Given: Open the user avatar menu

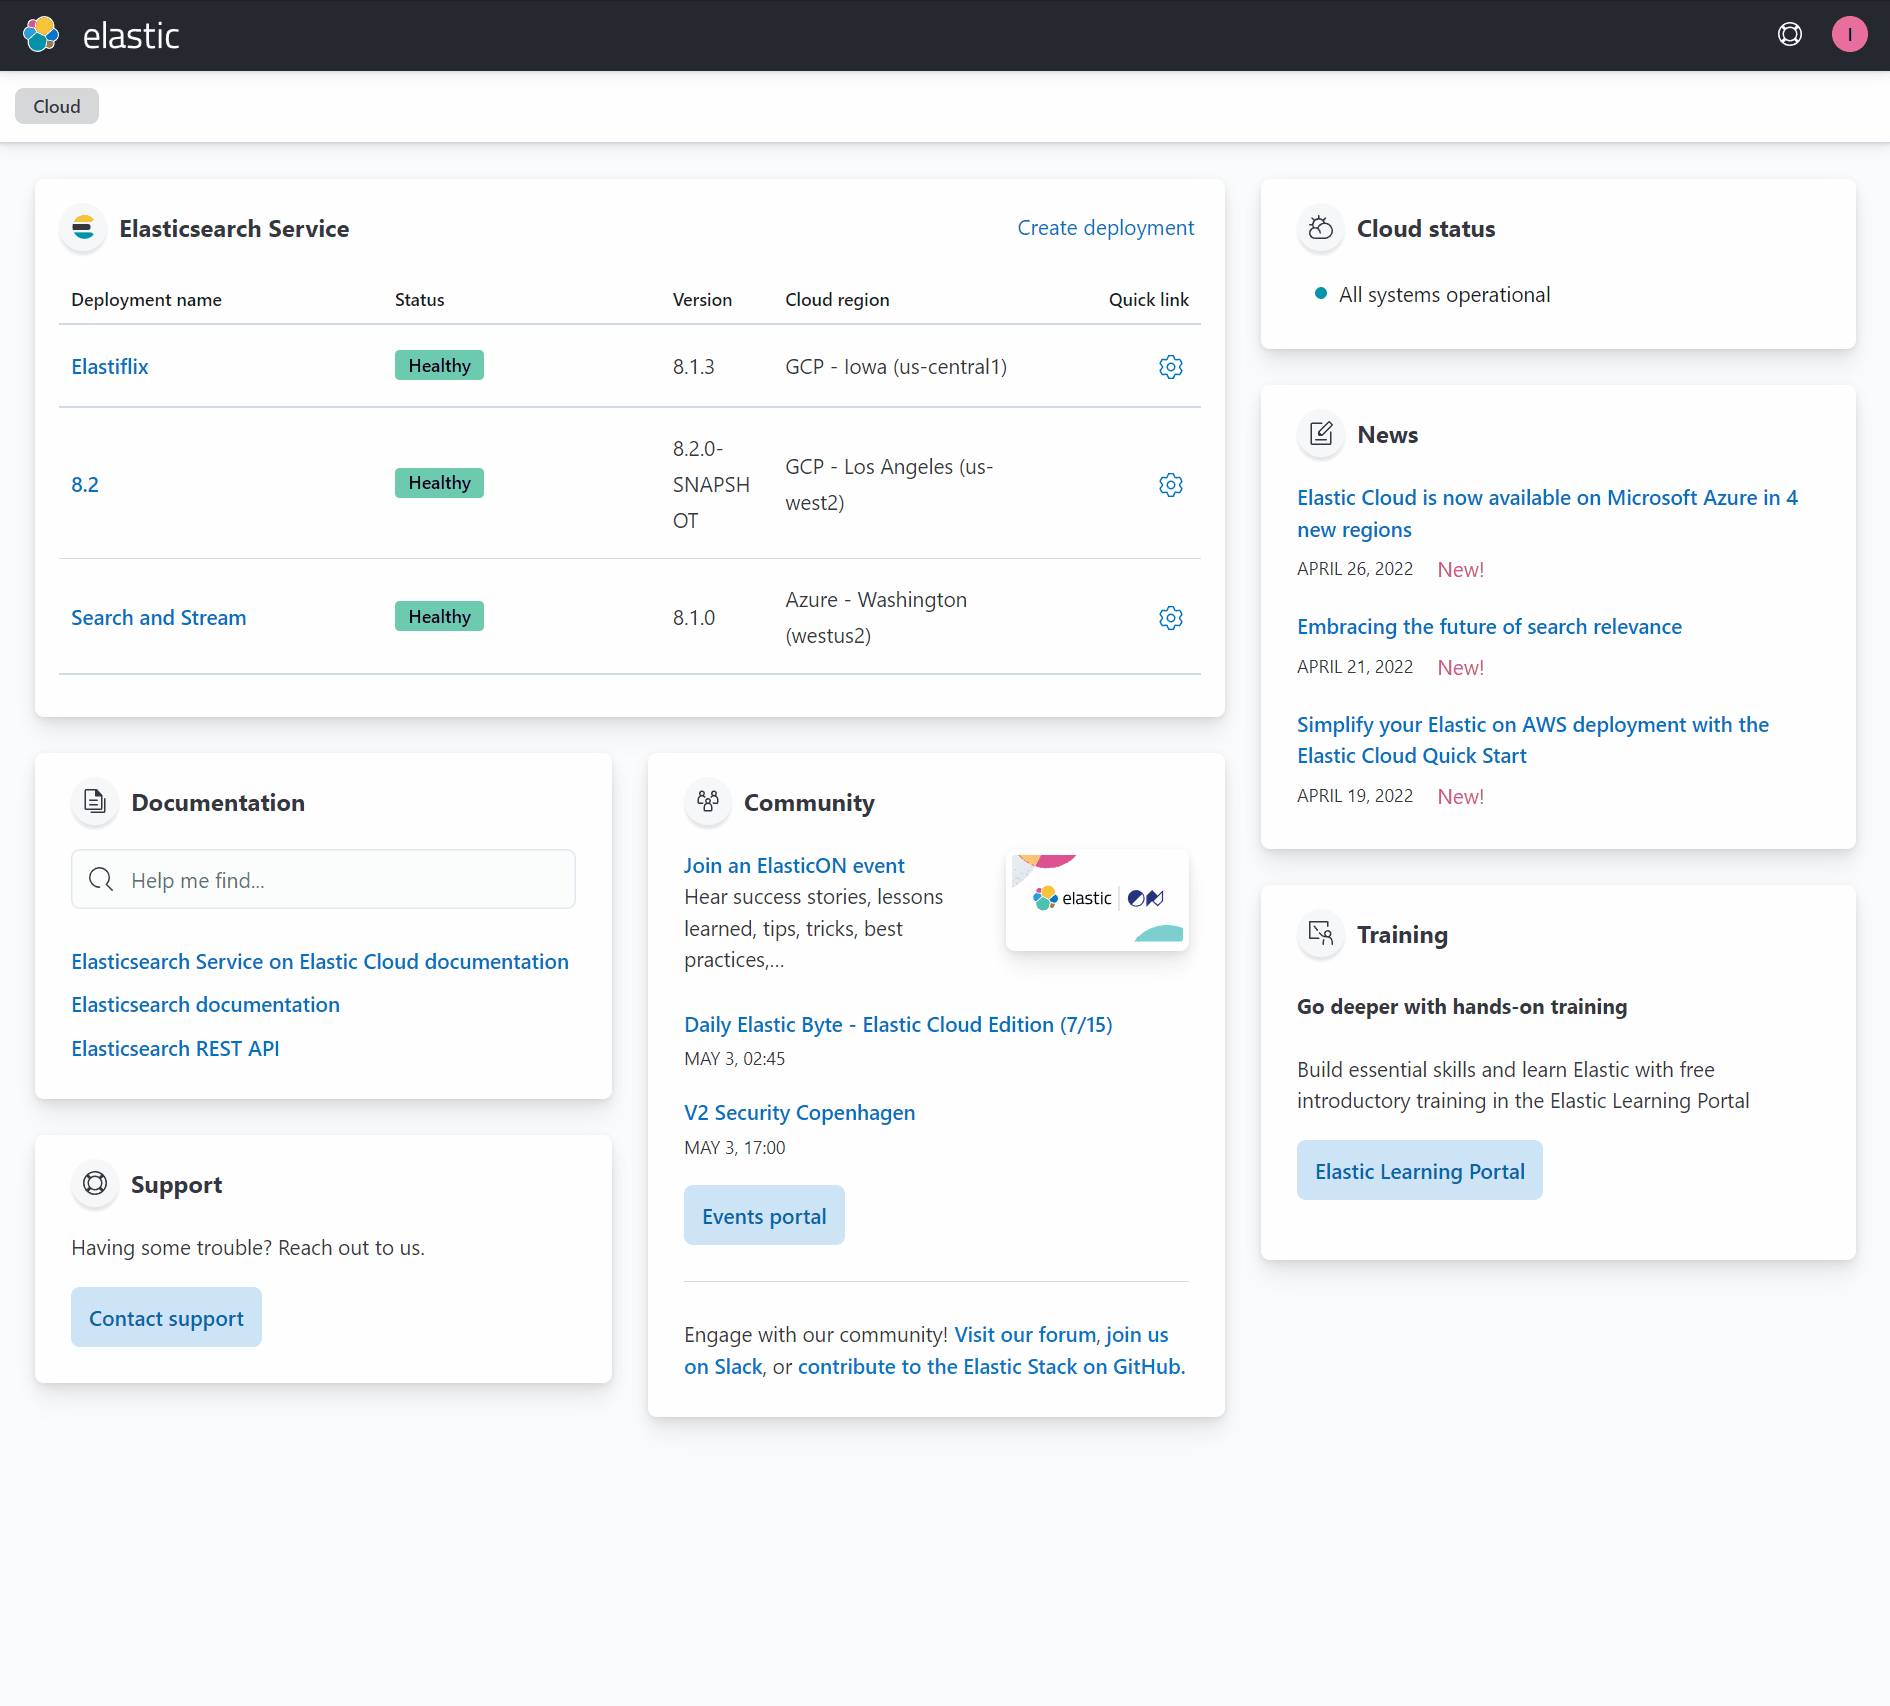Looking at the screenshot, I should coord(1849,35).
